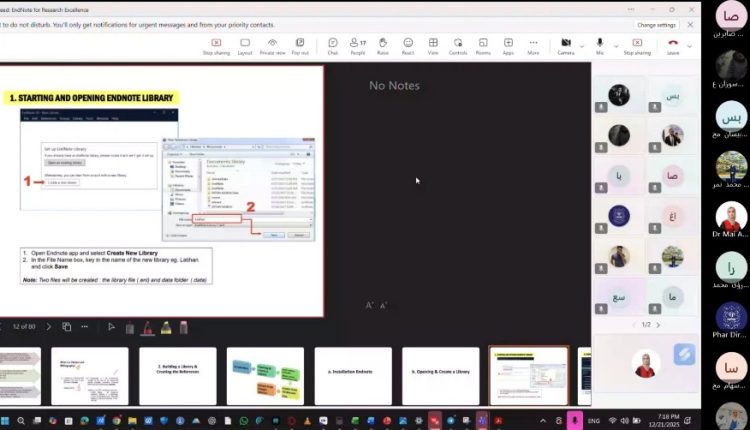Toggle Private view for the presentation

[x=272, y=45]
